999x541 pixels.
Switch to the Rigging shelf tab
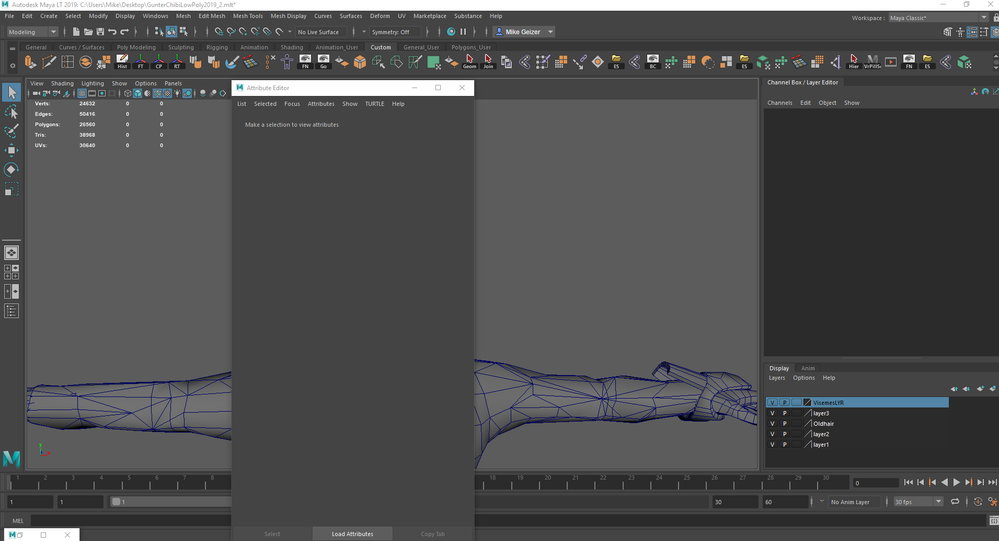(x=217, y=47)
